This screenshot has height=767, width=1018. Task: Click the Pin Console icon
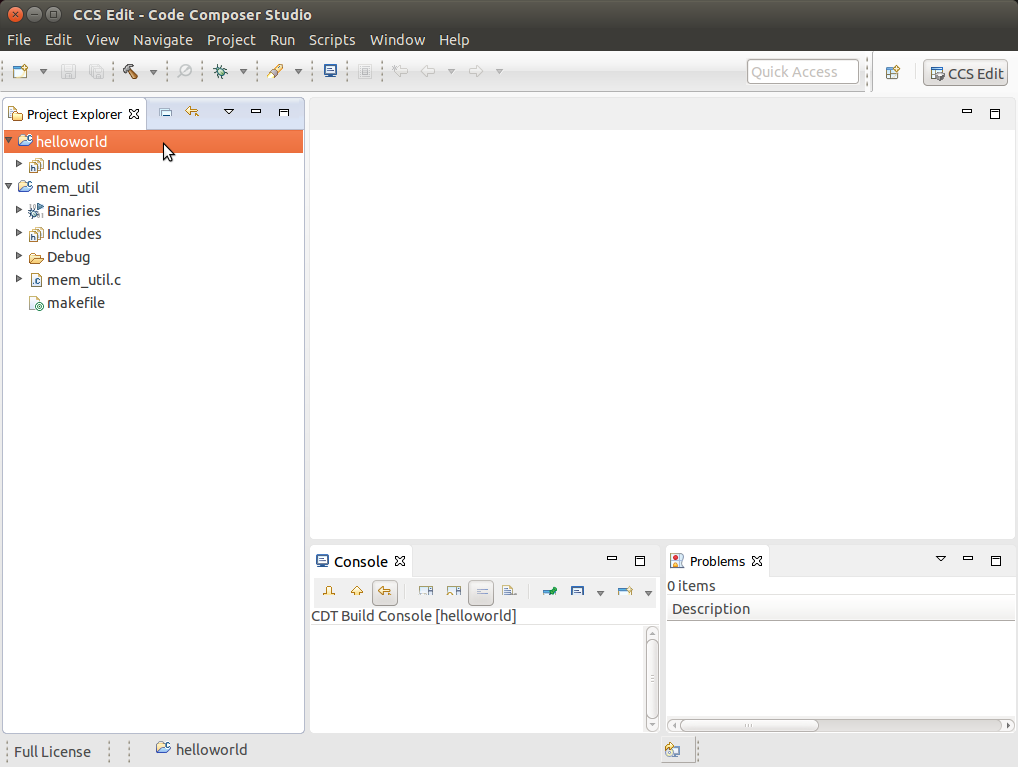(549, 591)
